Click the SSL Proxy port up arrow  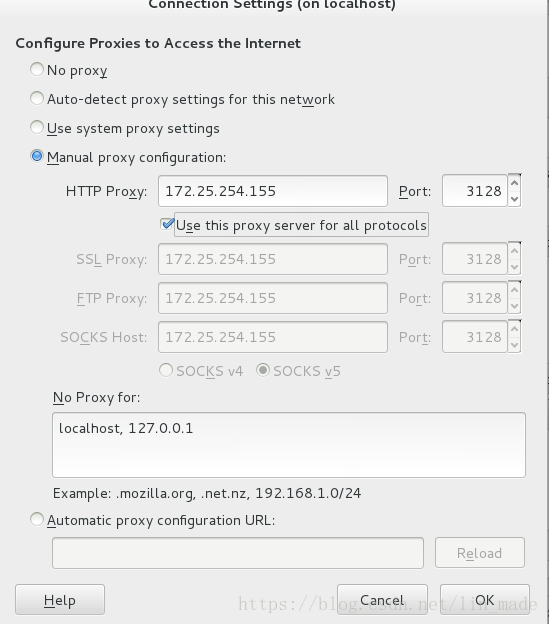coord(514,251)
